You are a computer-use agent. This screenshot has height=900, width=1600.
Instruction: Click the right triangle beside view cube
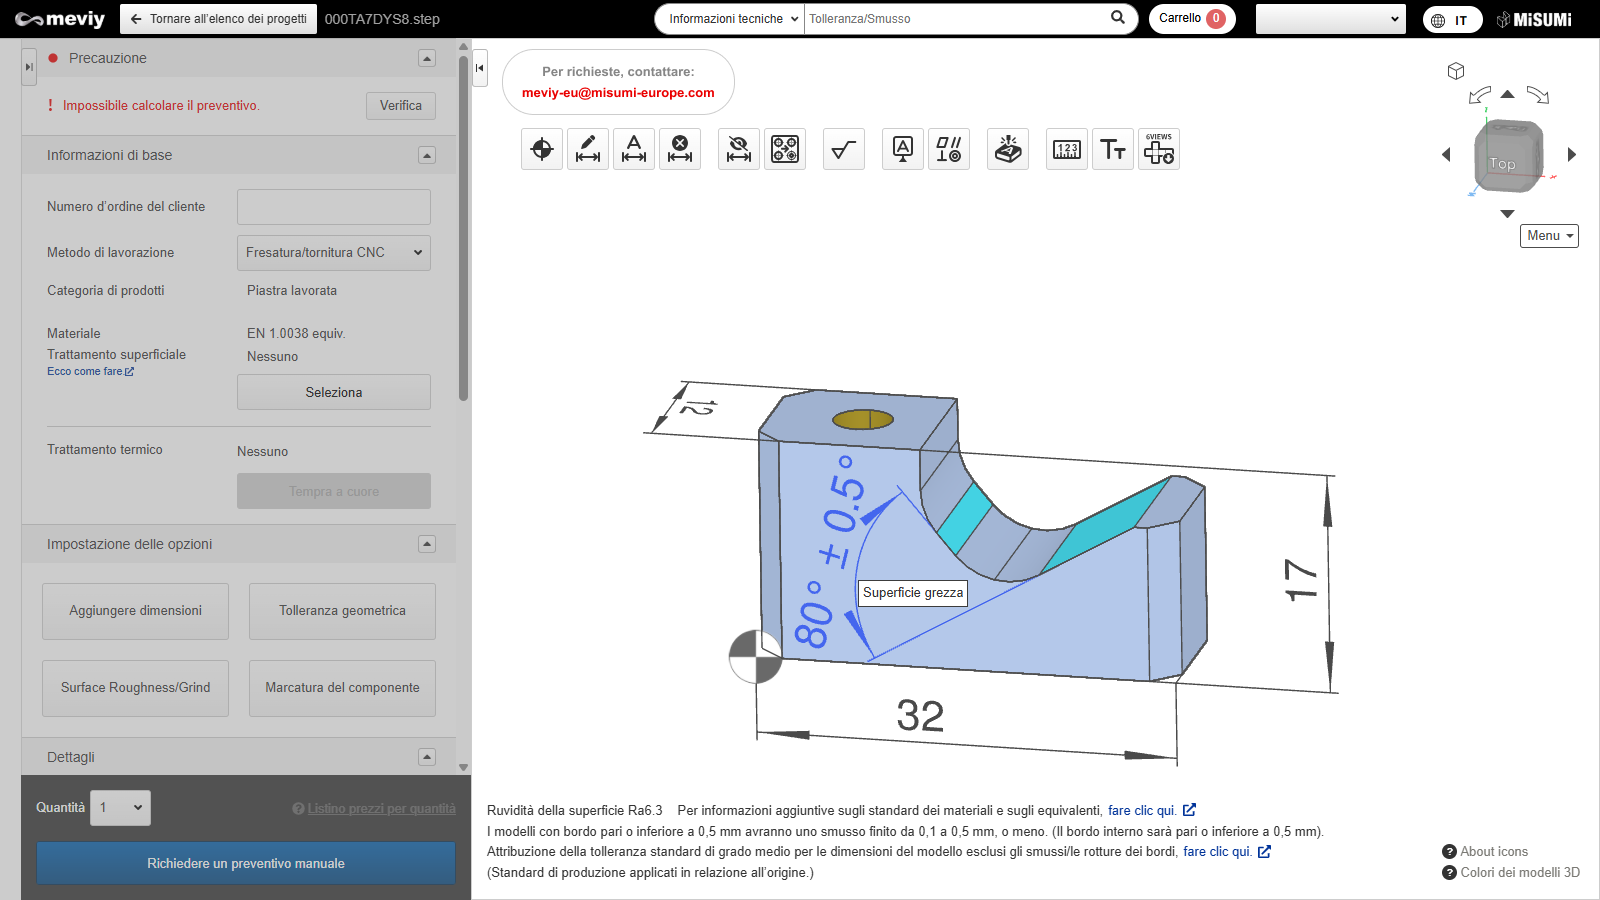click(x=1571, y=154)
